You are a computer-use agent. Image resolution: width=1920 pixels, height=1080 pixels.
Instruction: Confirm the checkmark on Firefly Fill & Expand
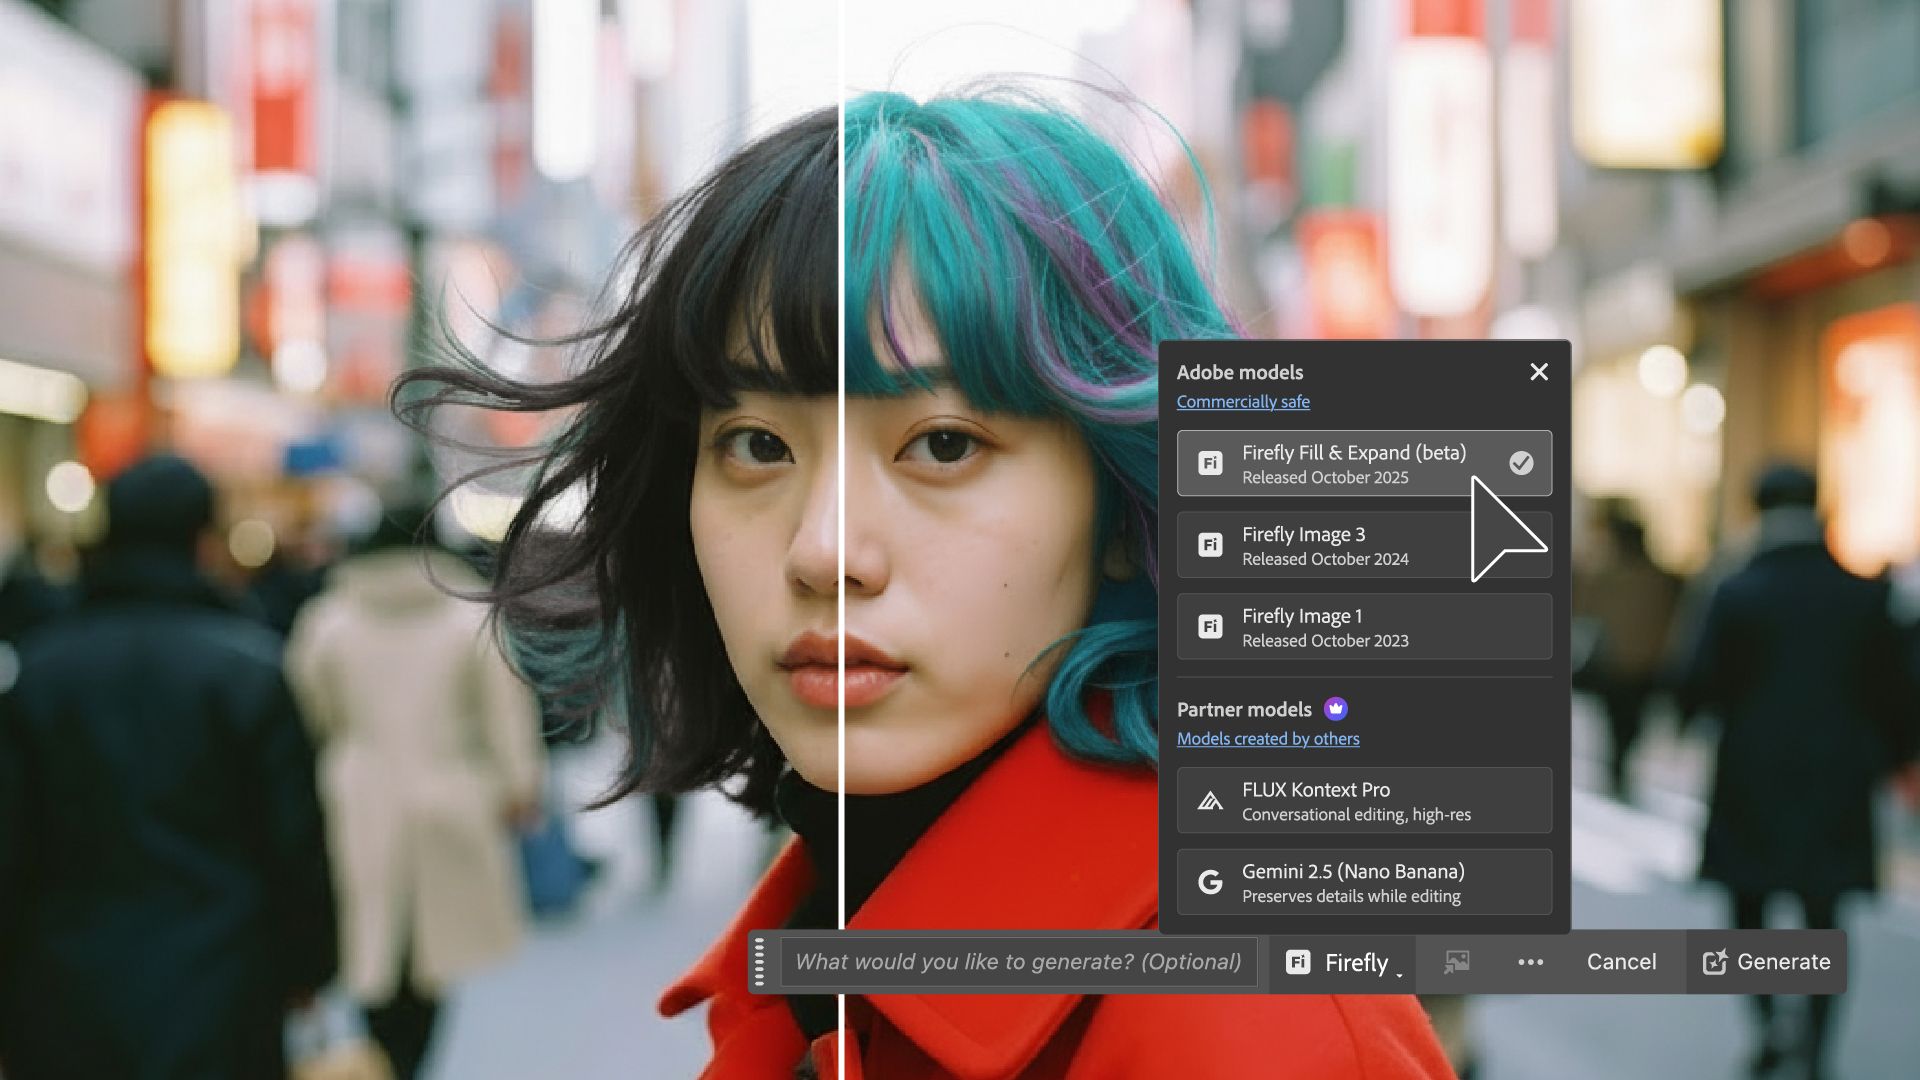(1521, 463)
